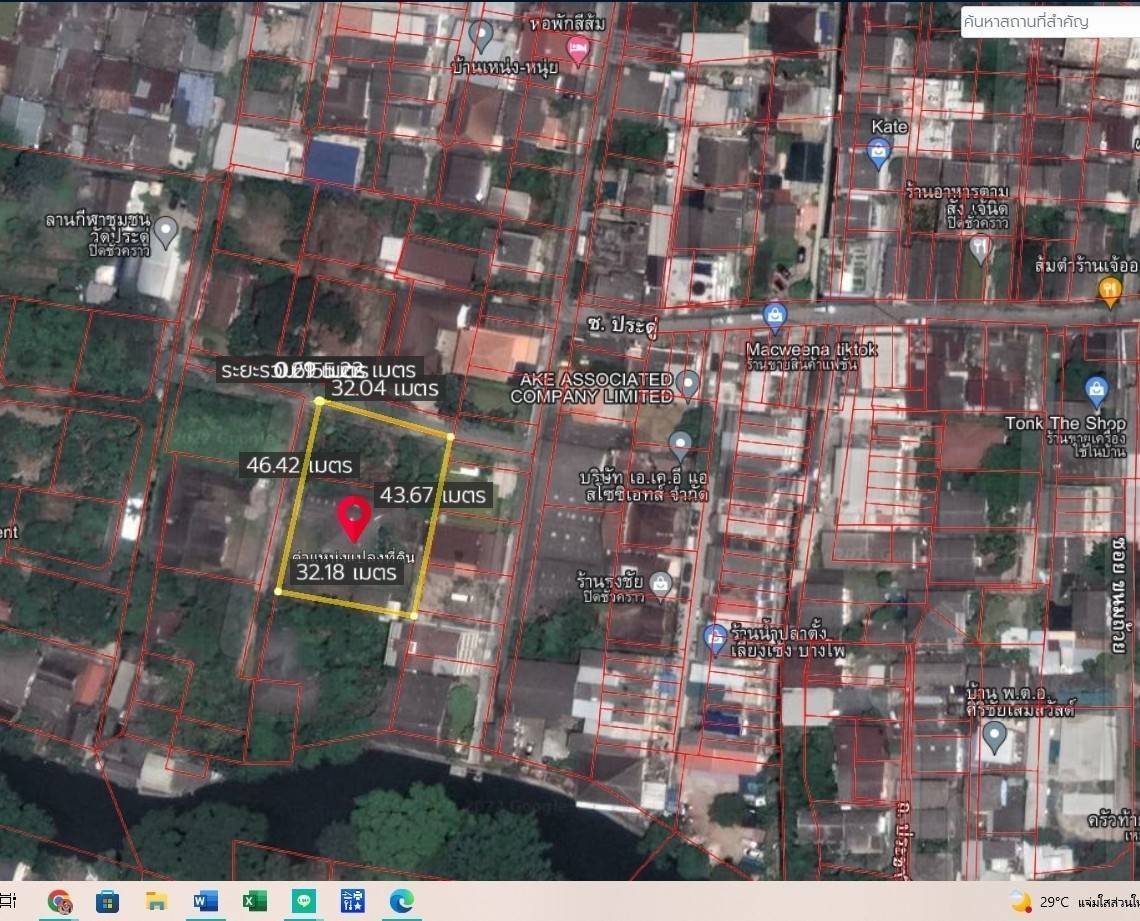Click the 32.04 เมตร measurement label

385,388
